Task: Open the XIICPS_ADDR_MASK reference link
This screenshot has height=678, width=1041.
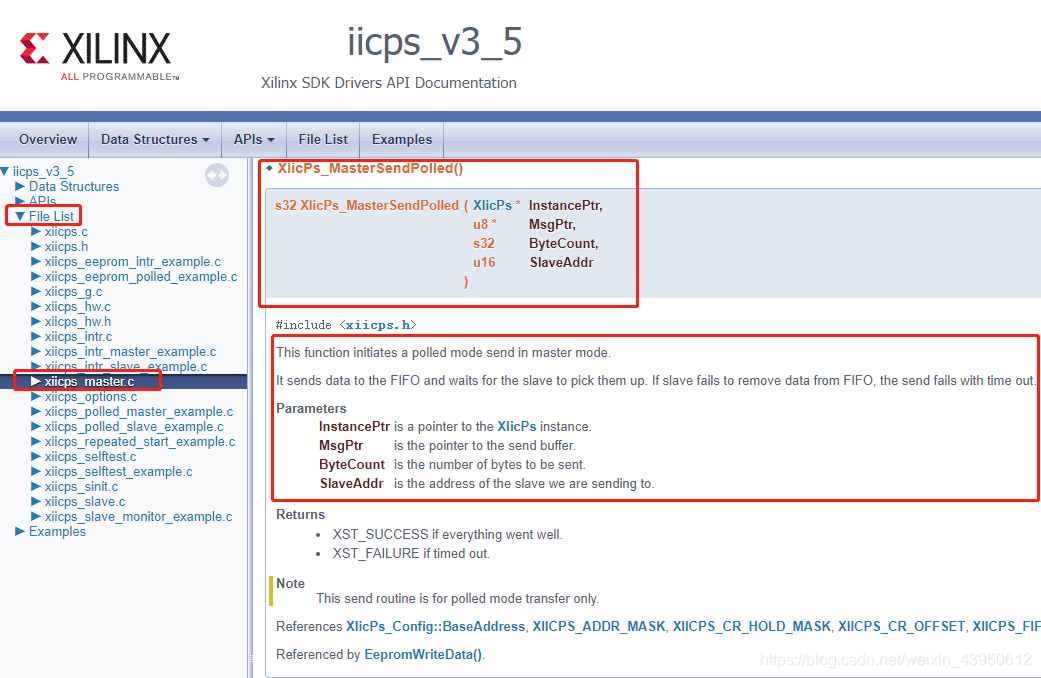Action: tap(599, 626)
